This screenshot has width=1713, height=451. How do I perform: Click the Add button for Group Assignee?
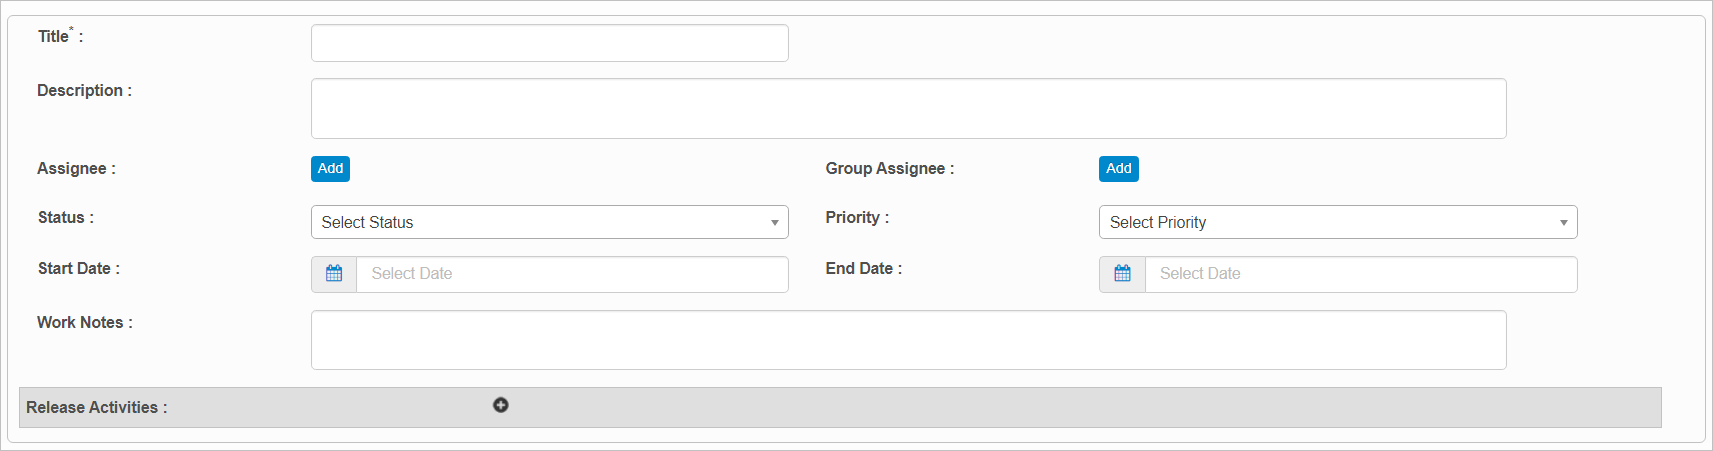coord(1118,169)
